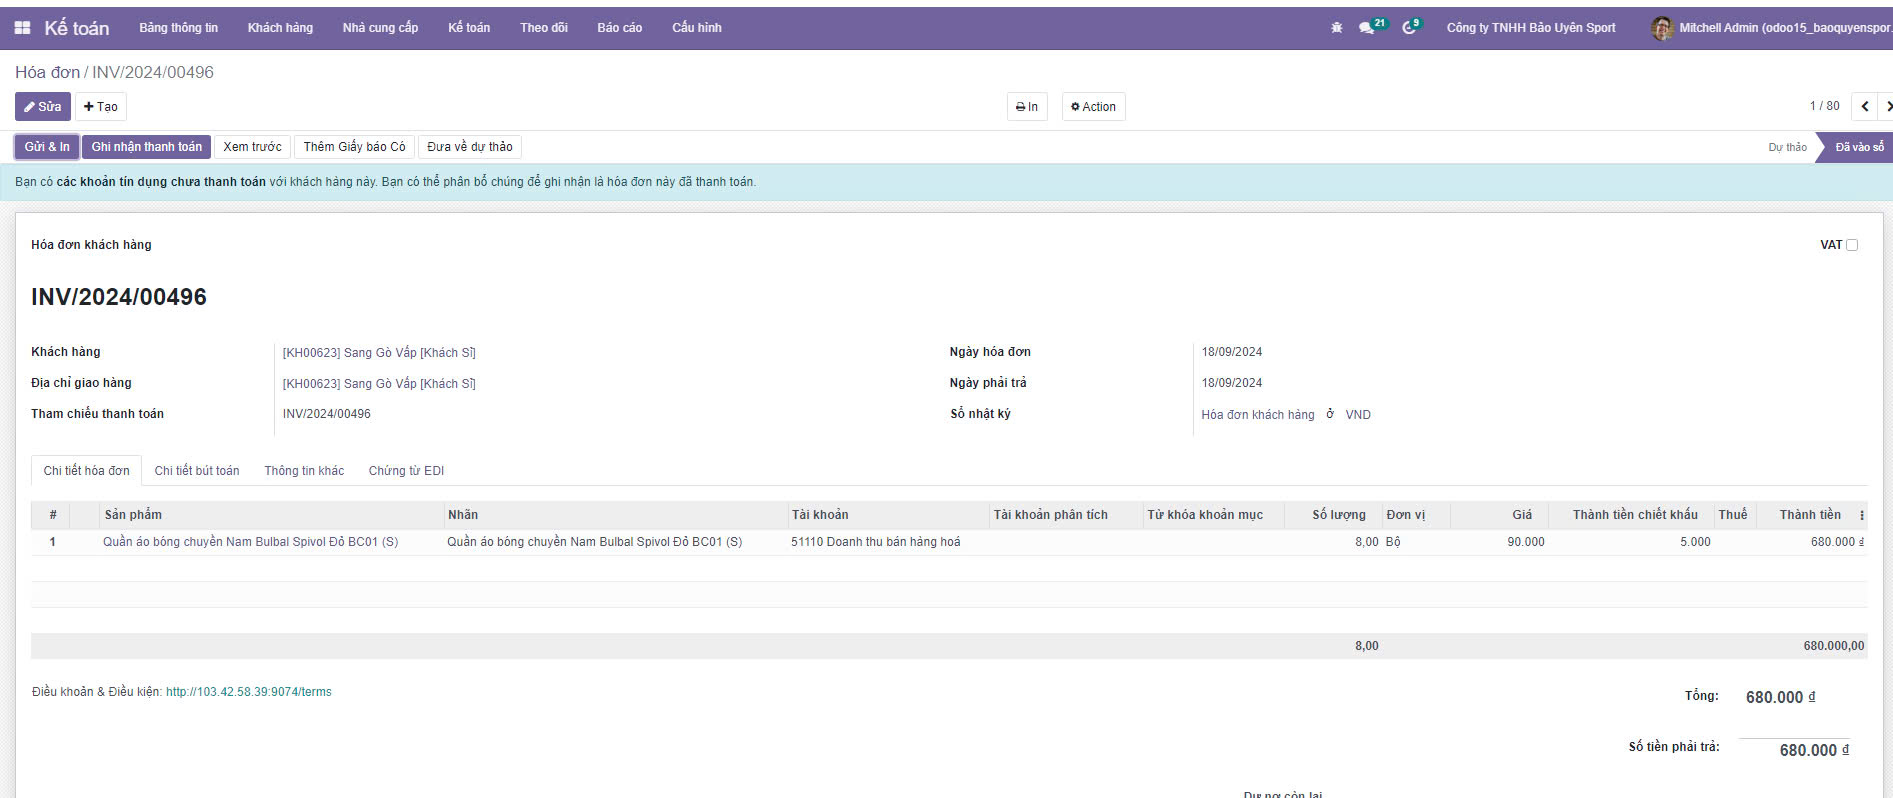Expand the Action dropdown
The width and height of the screenshot is (1893, 798).
tap(1093, 107)
